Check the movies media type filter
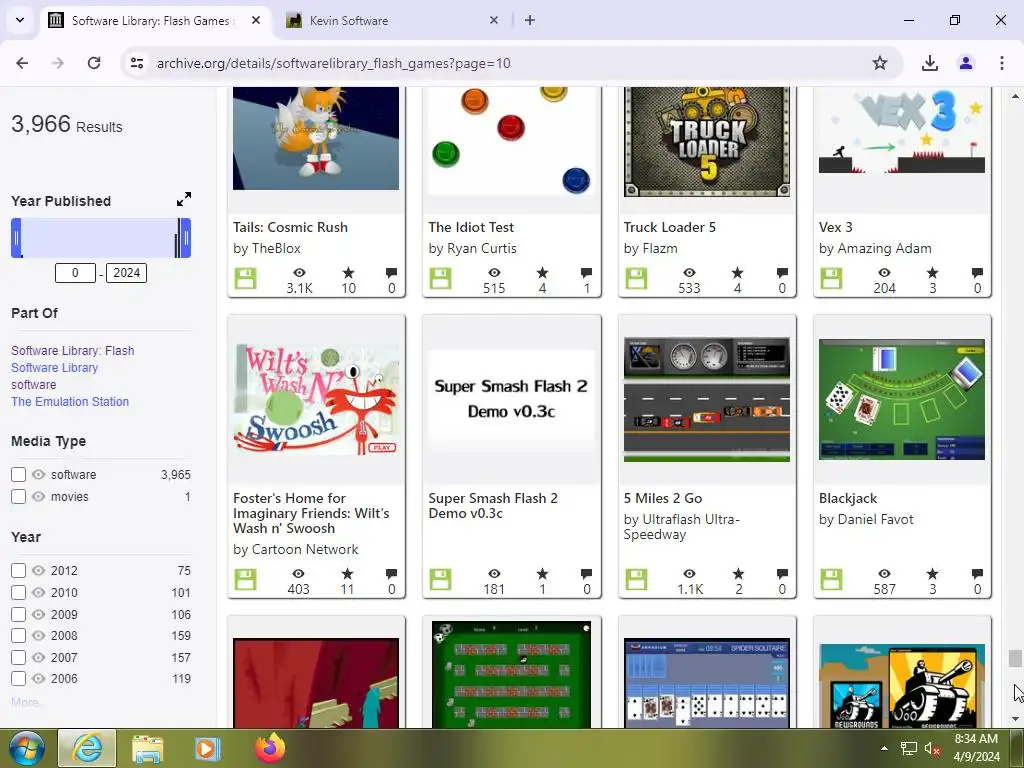1024x768 pixels. click(x=18, y=497)
